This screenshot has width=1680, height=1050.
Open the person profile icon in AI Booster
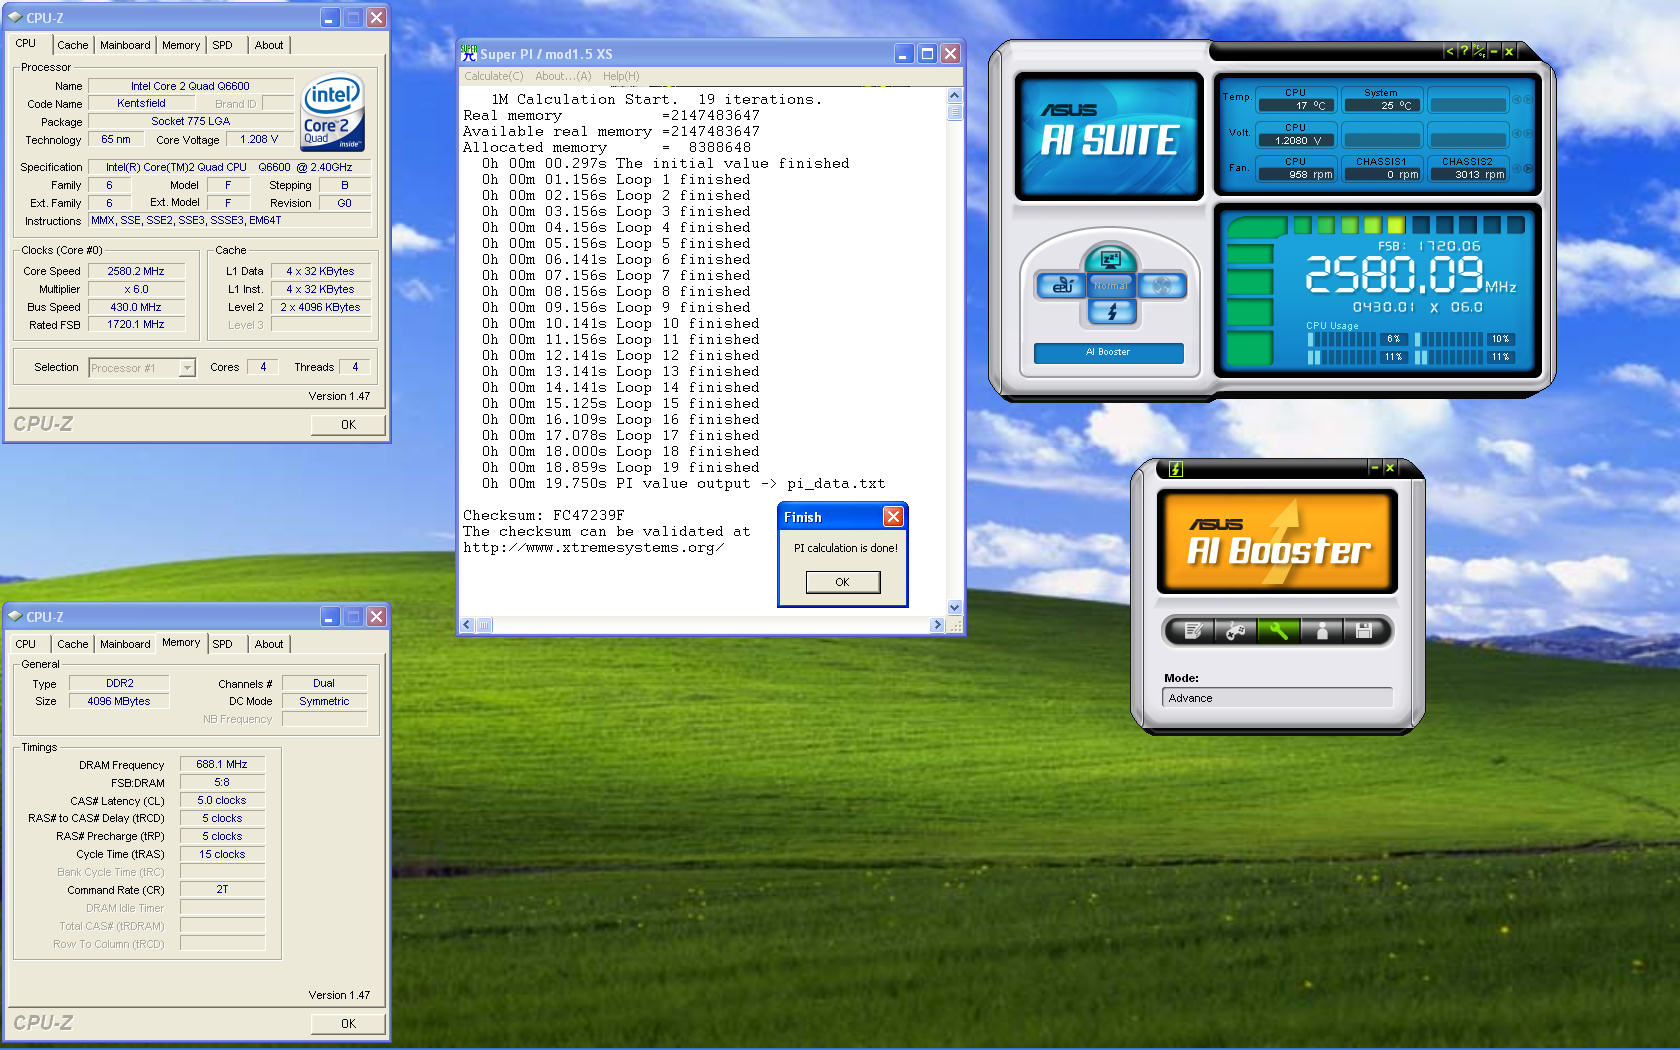[1321, 631]
